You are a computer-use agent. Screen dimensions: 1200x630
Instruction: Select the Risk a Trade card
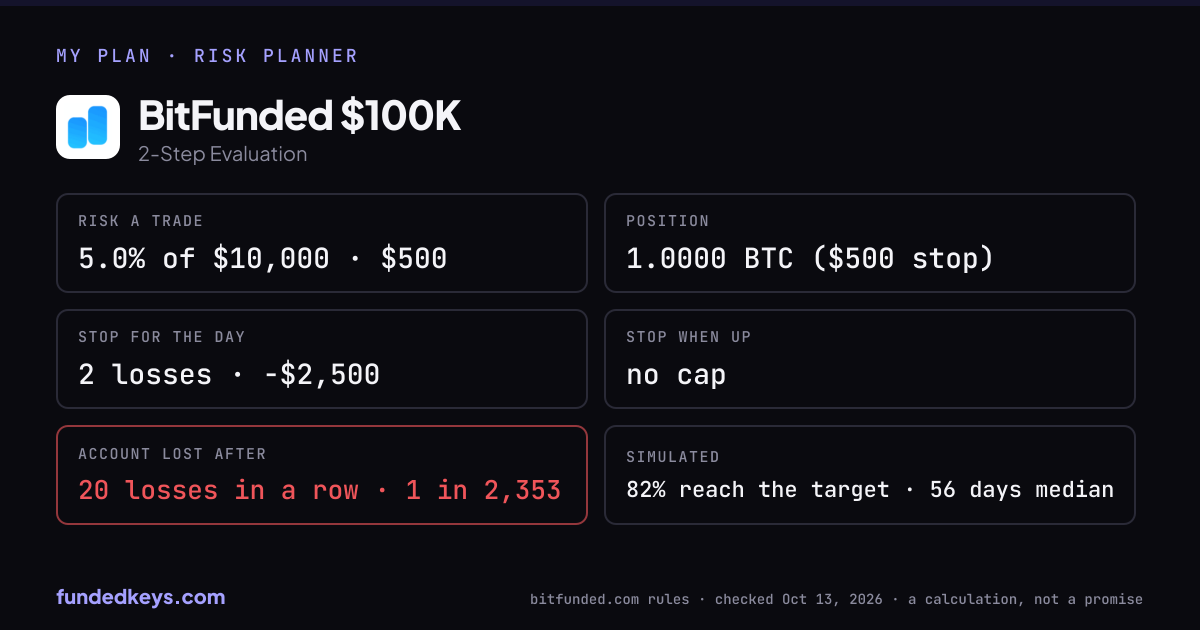click(x=322, y=243)
